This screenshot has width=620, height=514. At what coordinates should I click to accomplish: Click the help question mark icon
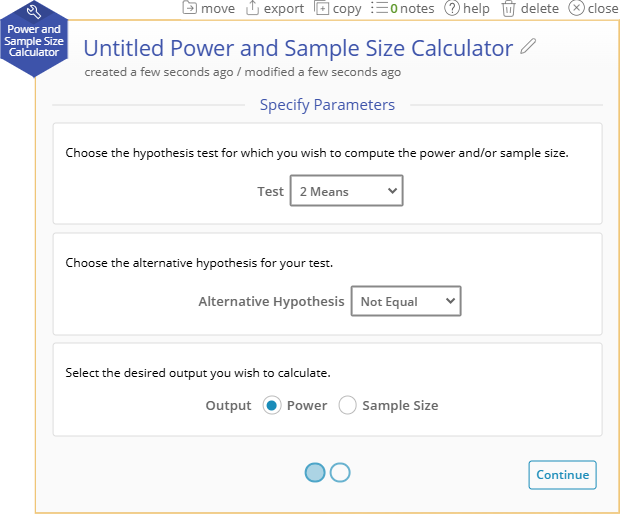(x=452, y=8)
